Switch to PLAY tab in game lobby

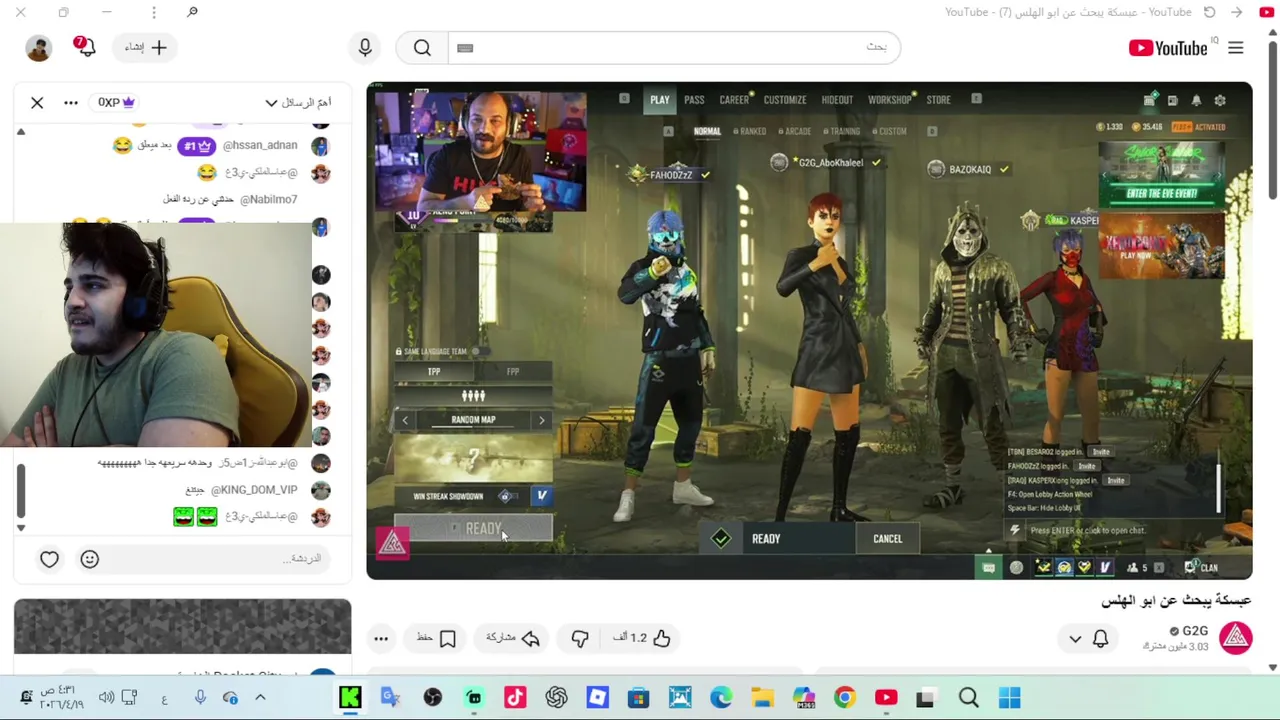[660, 100]
